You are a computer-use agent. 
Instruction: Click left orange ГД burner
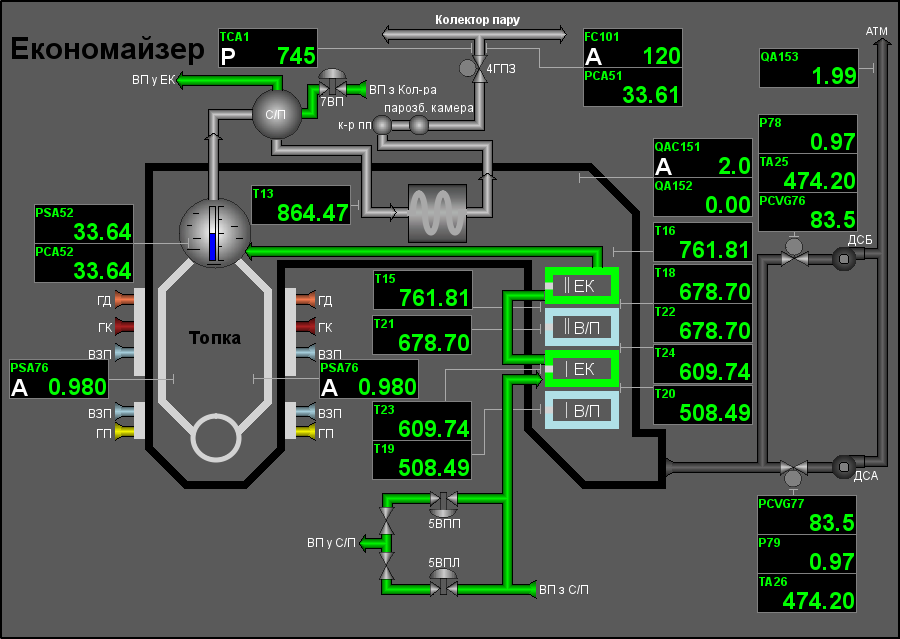click(x=125, y=299)
